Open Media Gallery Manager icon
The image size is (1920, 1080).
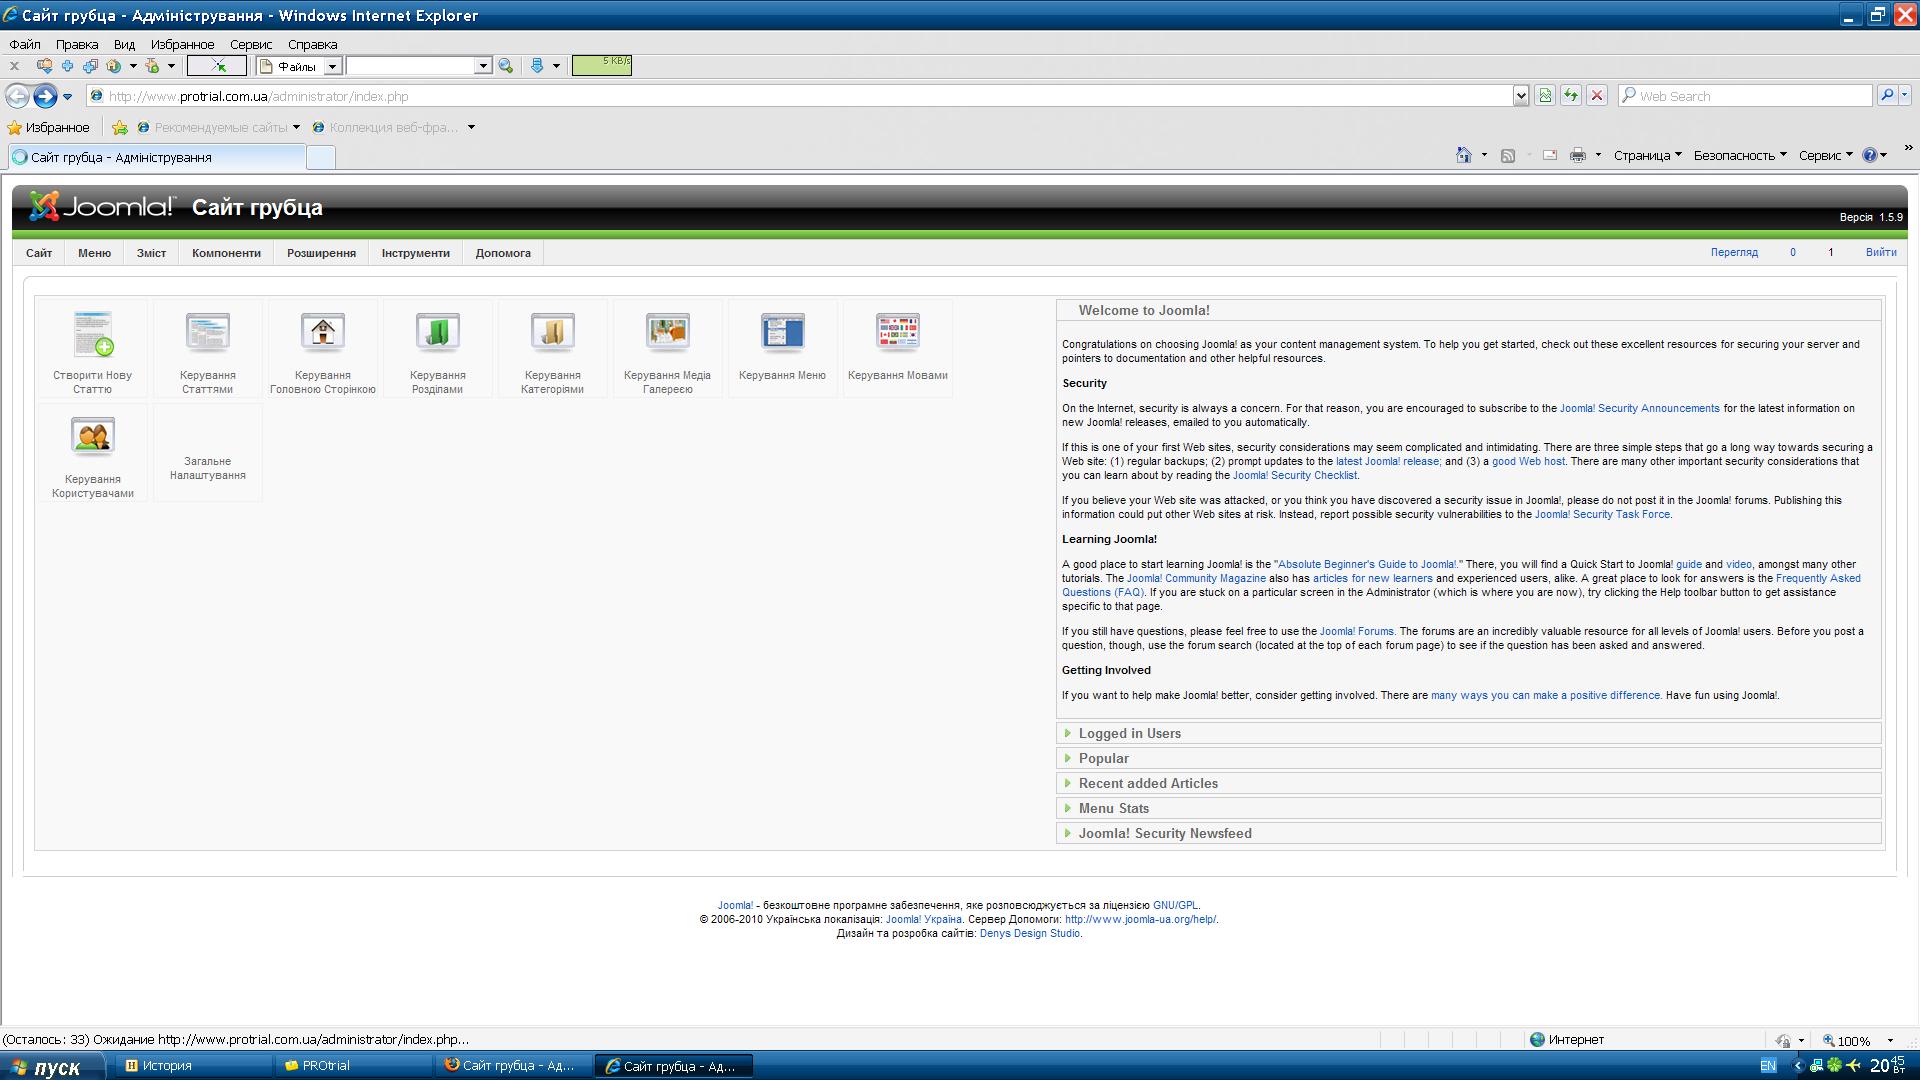(x=667, y=334)
